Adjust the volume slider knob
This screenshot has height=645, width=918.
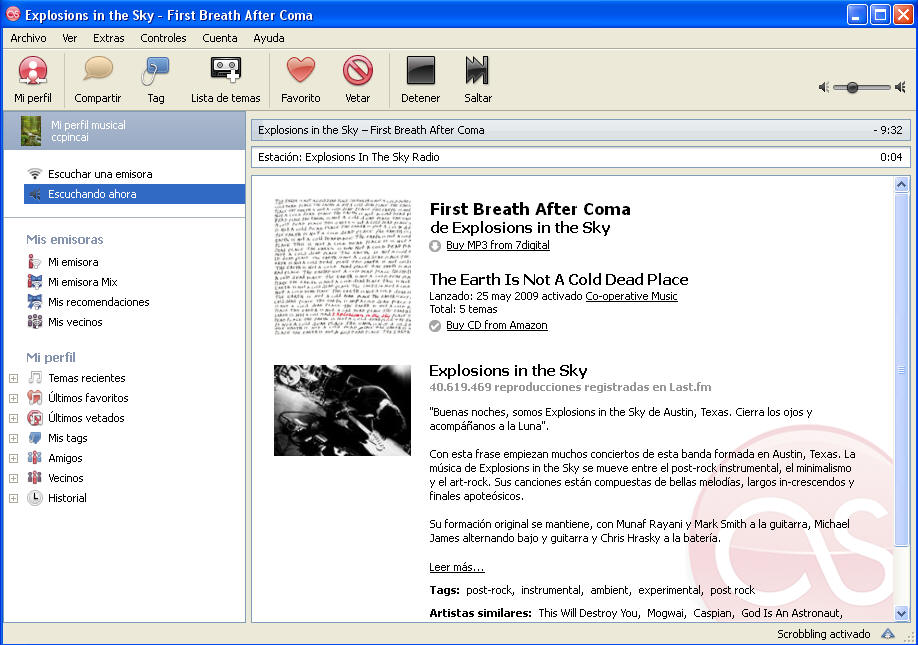tap(852, 87)
